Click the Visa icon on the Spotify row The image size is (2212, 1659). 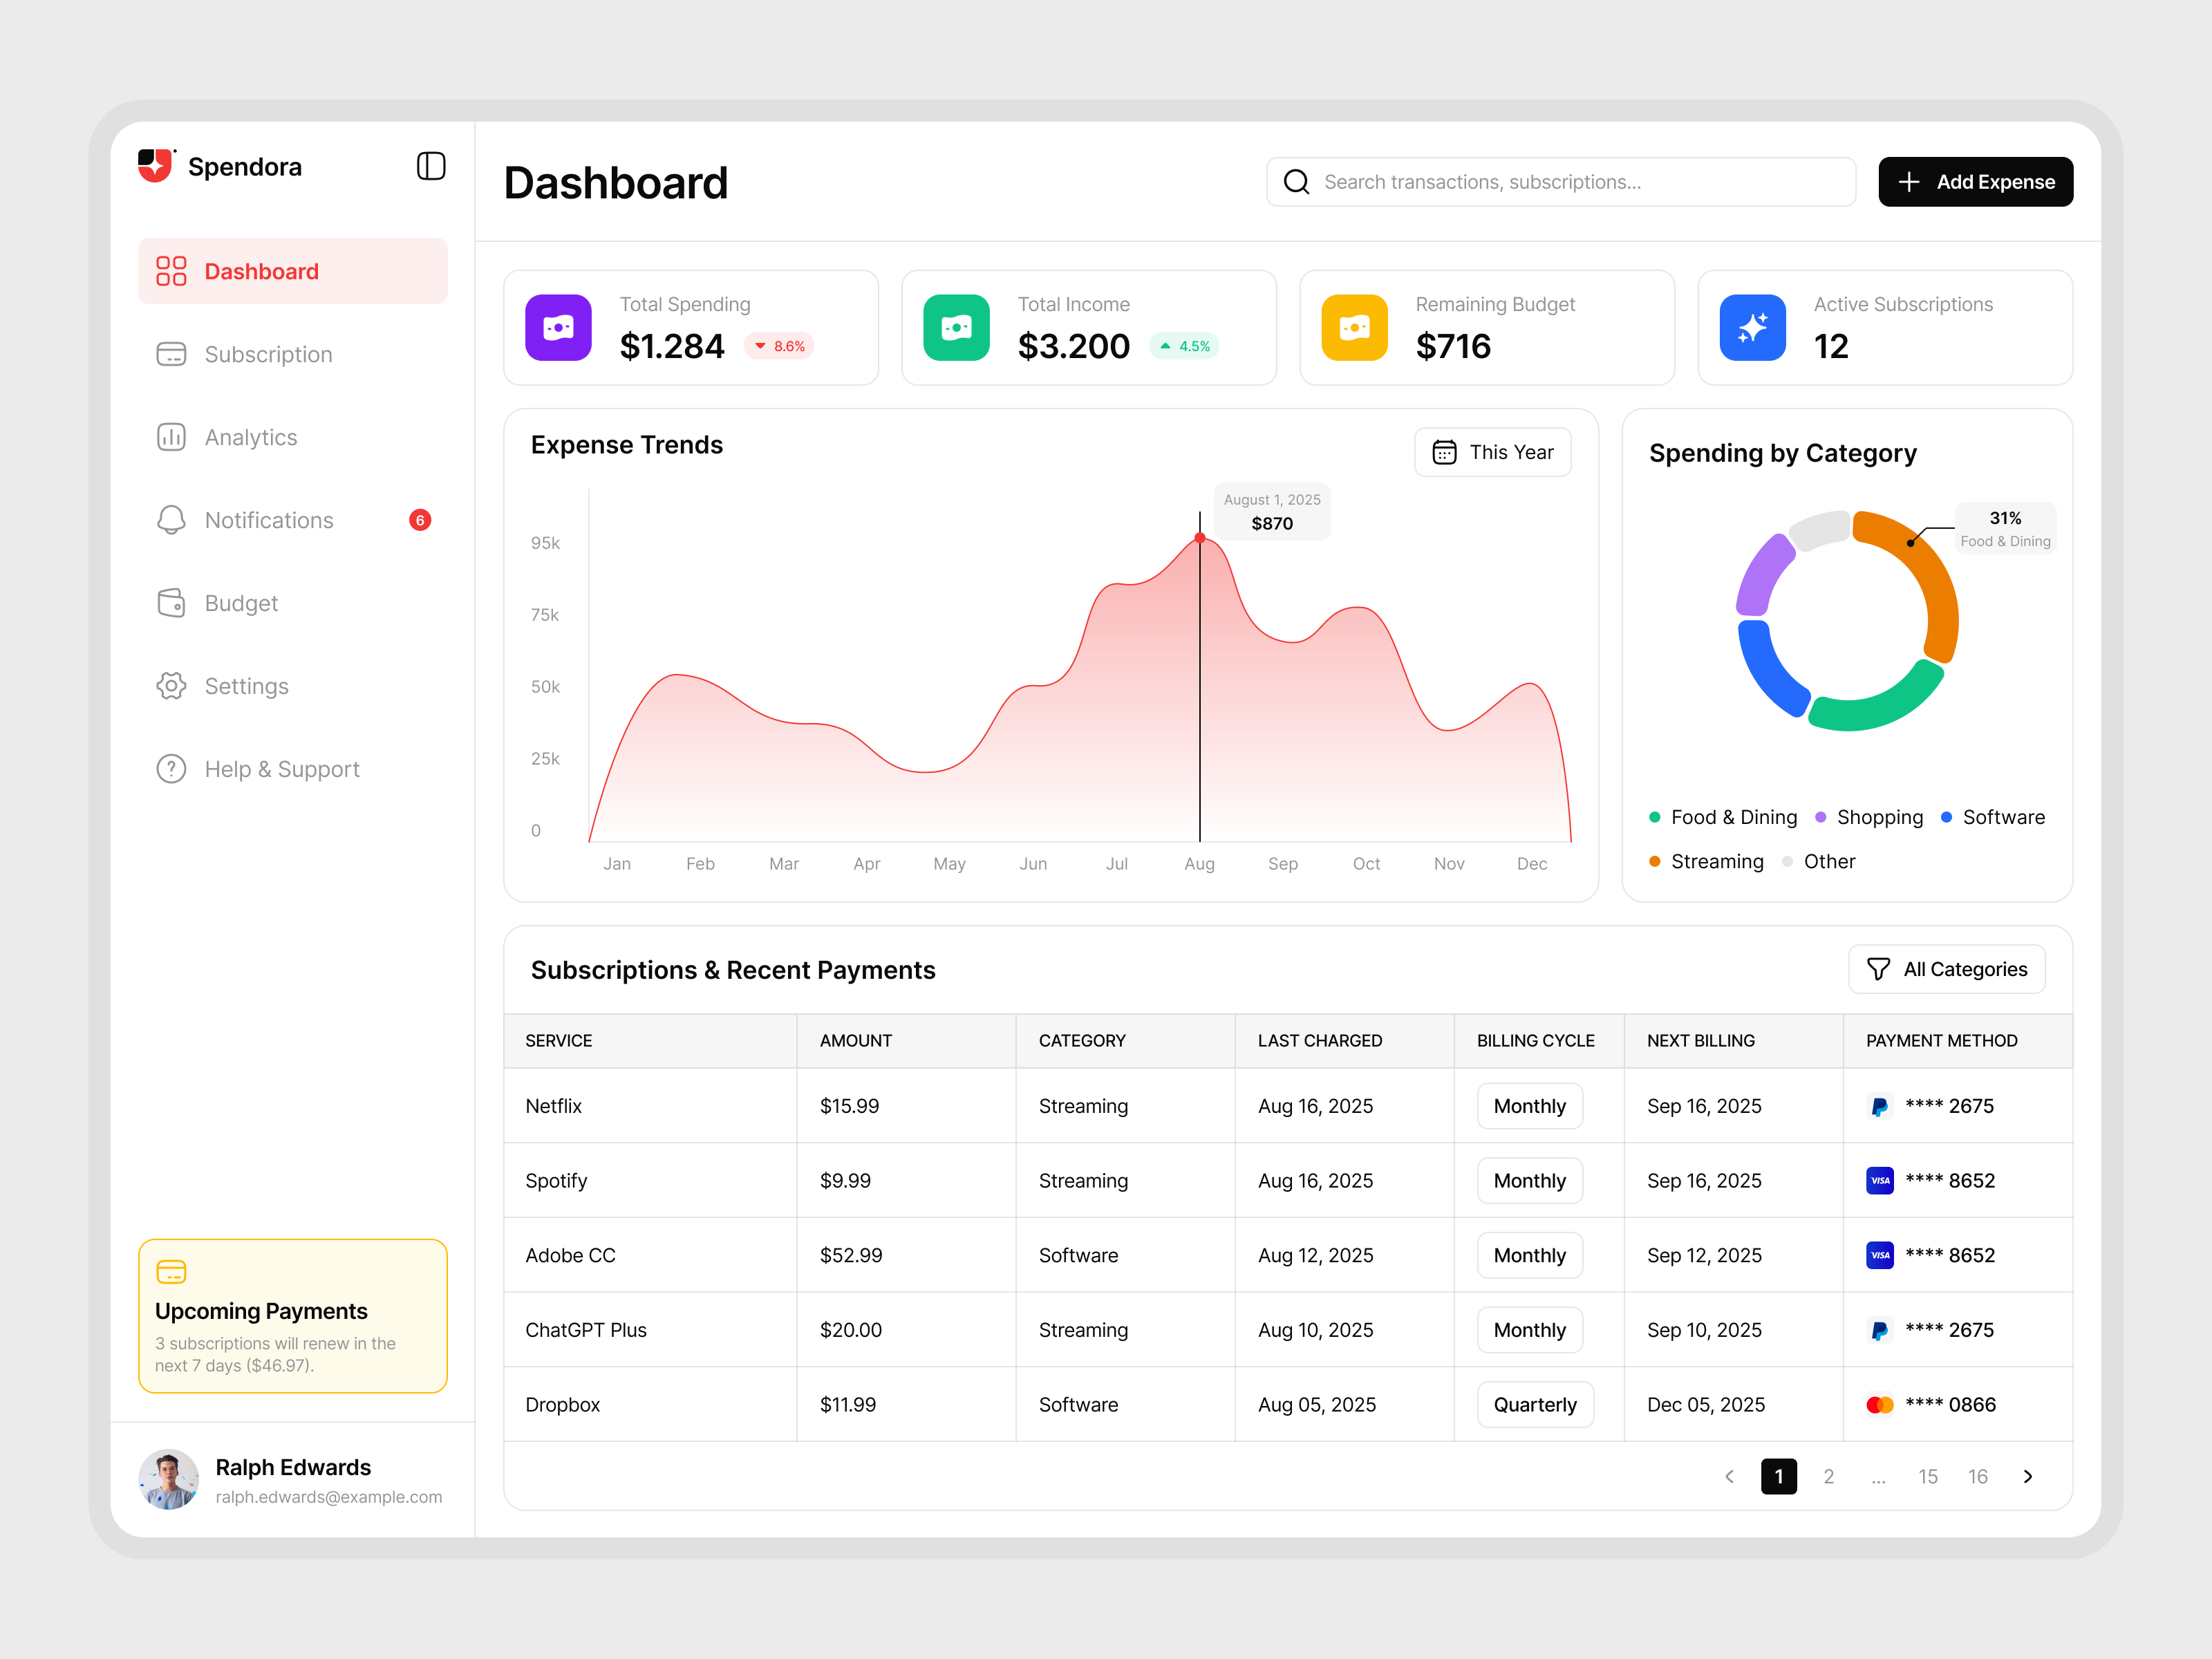point(1880,1180)
